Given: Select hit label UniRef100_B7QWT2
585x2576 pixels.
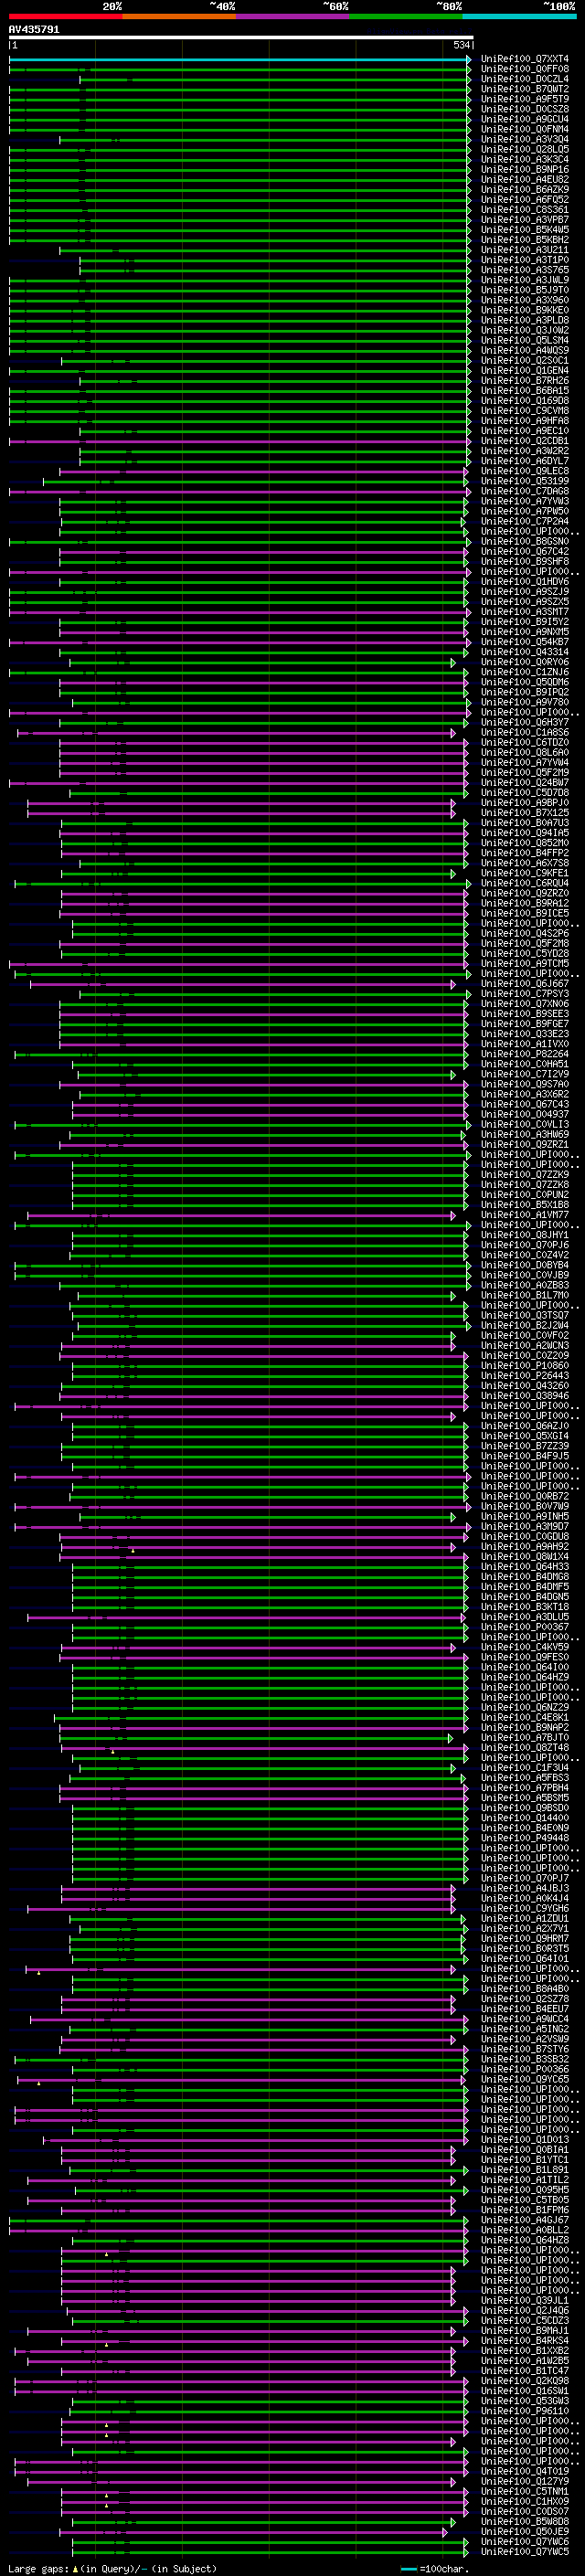Looking at the screenshot, I should tap(525, 89).
